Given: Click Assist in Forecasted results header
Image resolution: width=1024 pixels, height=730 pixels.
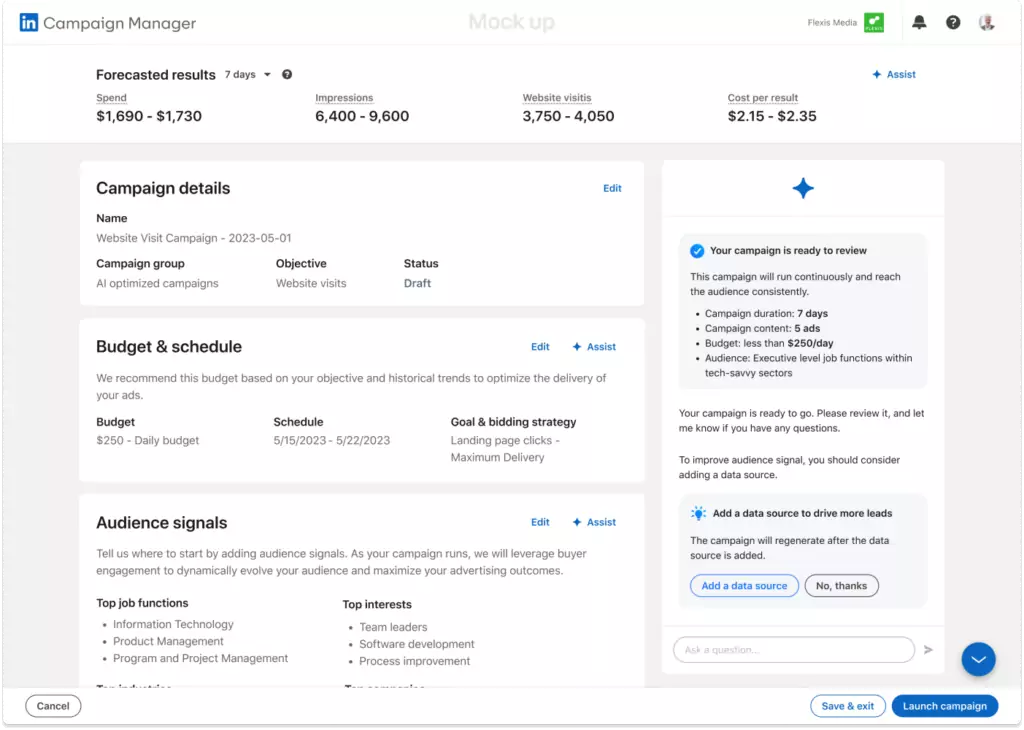Looking at the screenshot, I should [x=894, y=75].
